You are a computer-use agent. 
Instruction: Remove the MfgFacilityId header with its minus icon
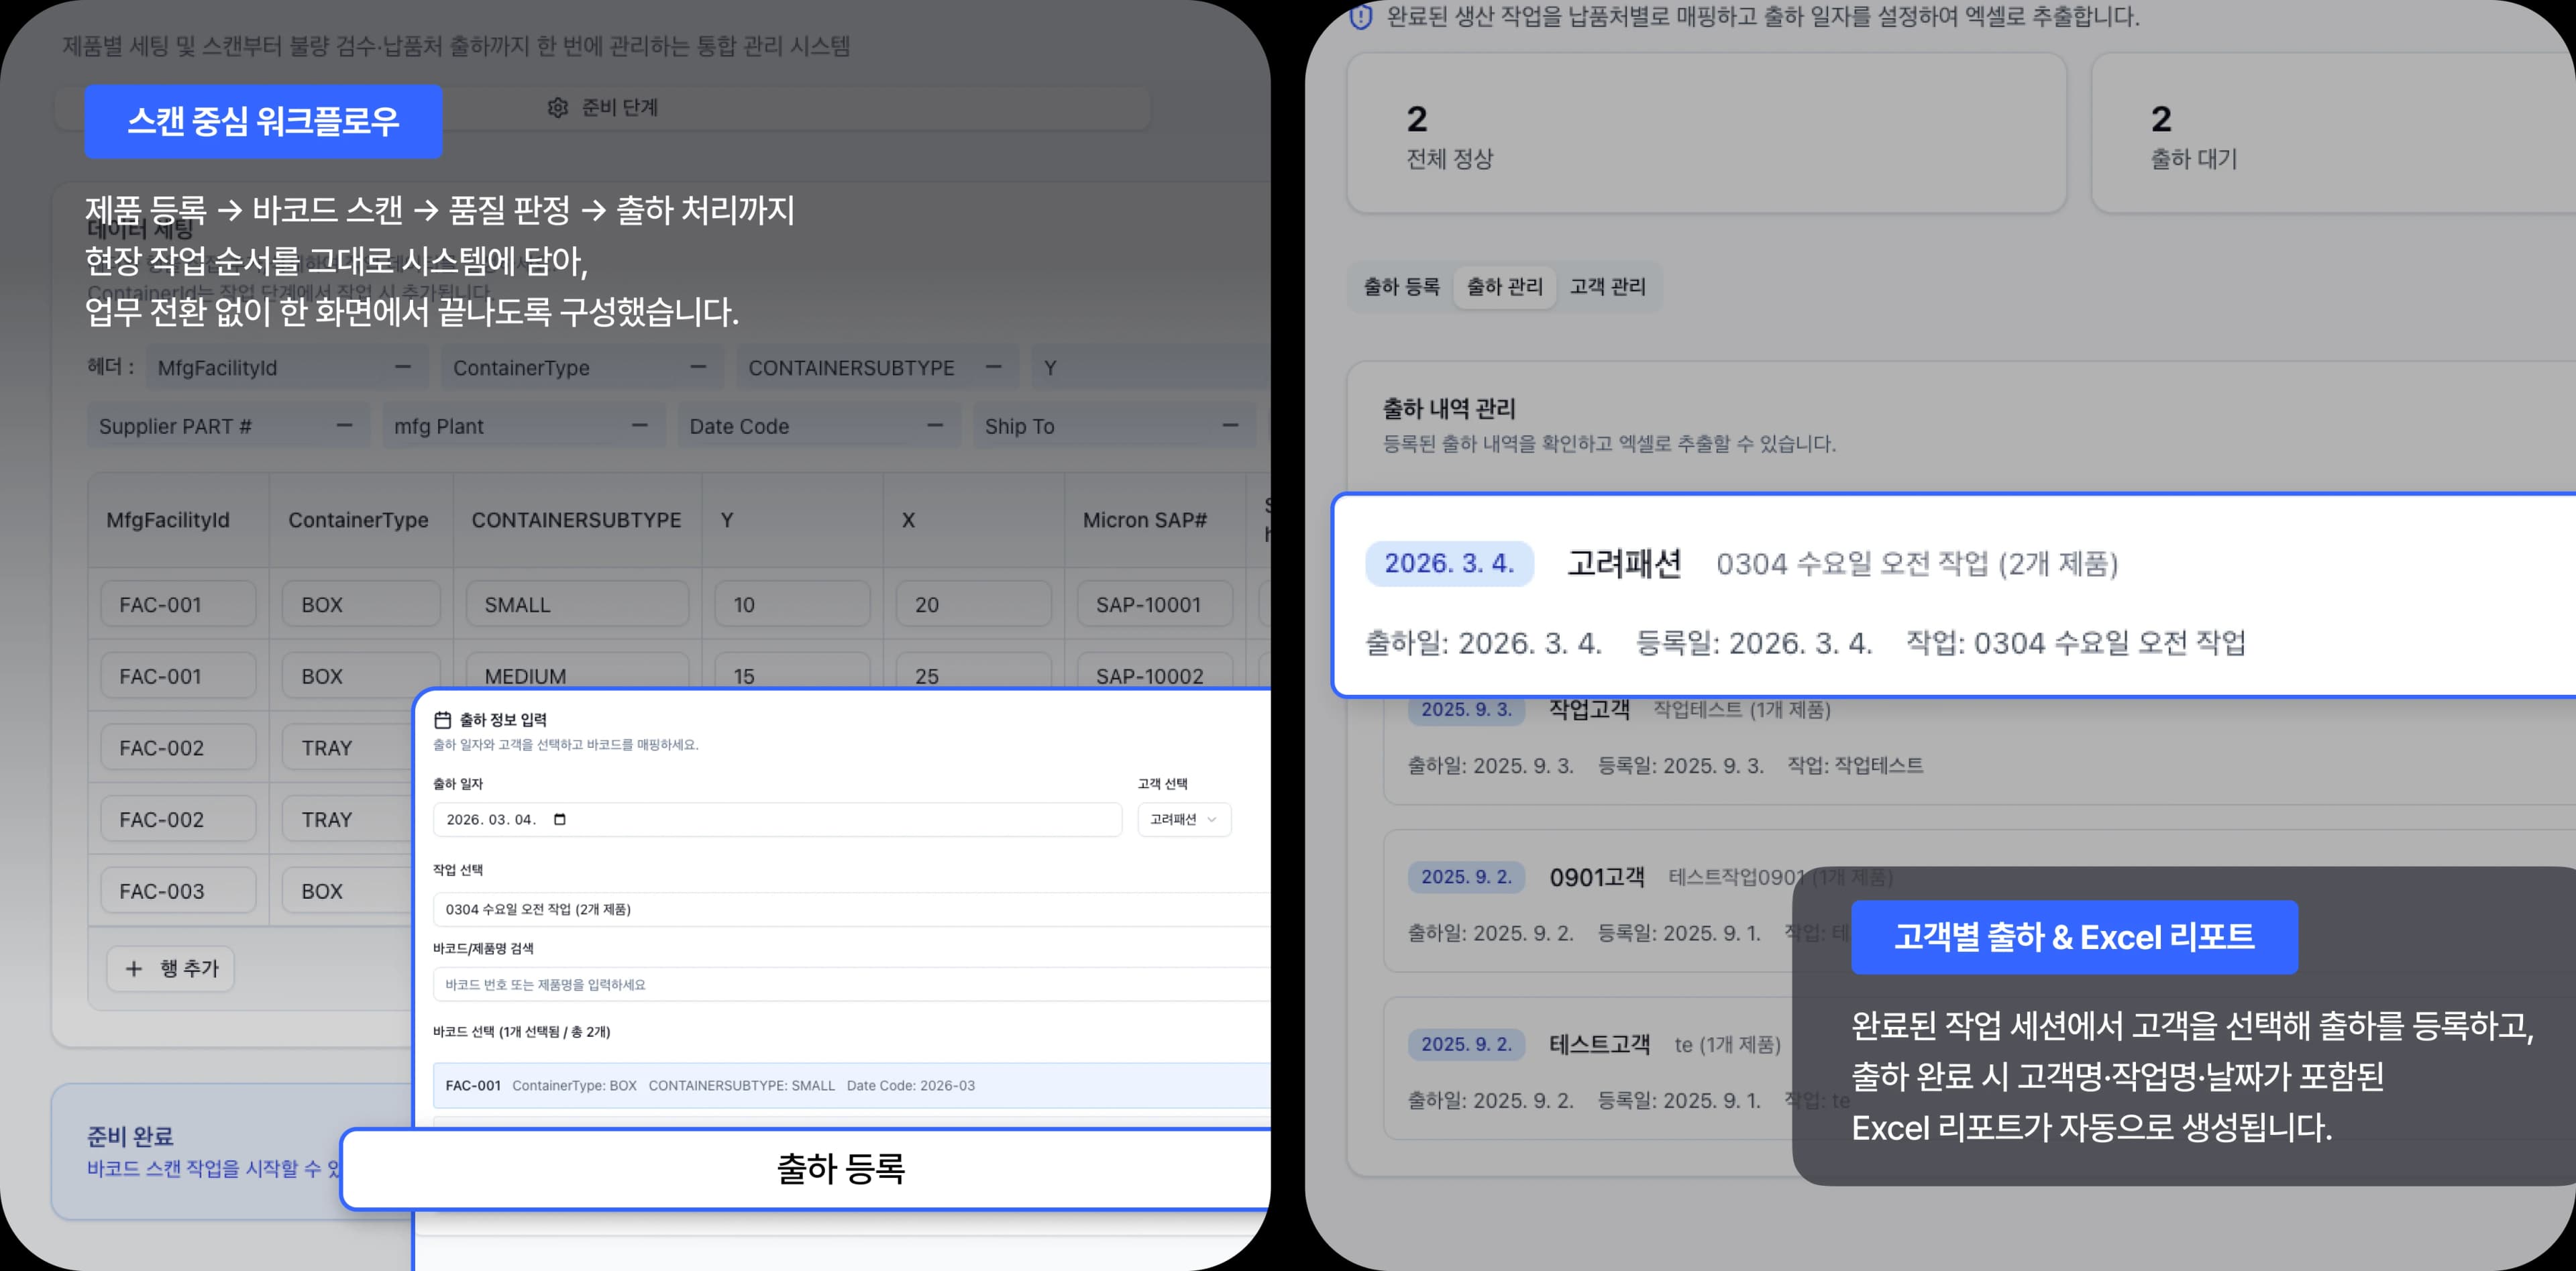[403, 367]
